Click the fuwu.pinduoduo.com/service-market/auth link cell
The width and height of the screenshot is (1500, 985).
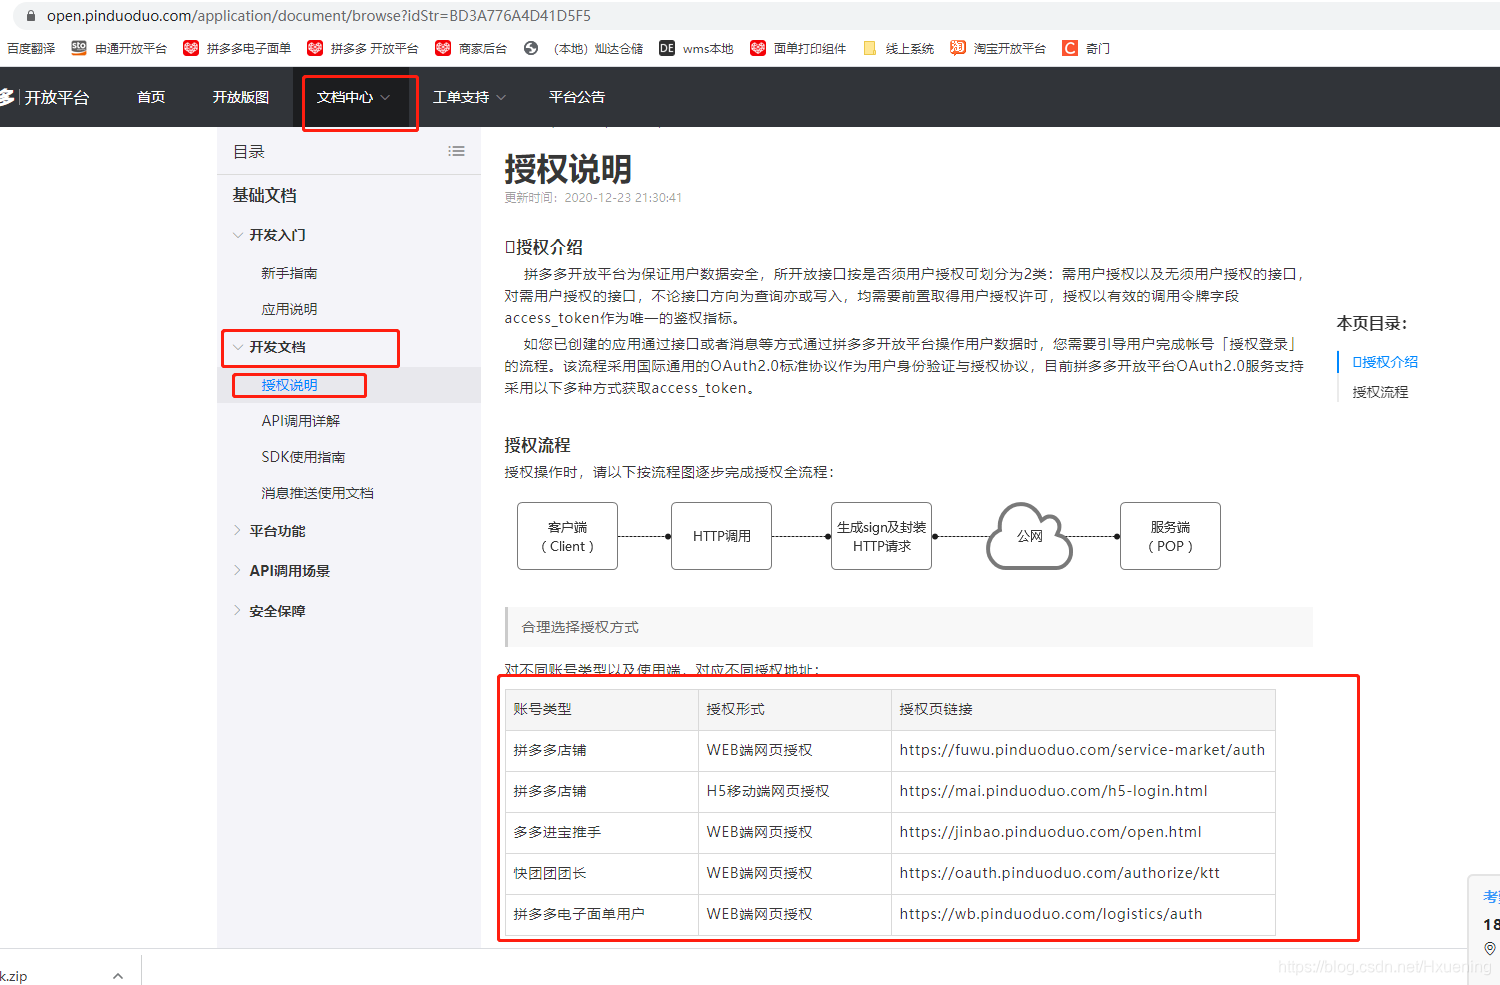click(1083, 750)
